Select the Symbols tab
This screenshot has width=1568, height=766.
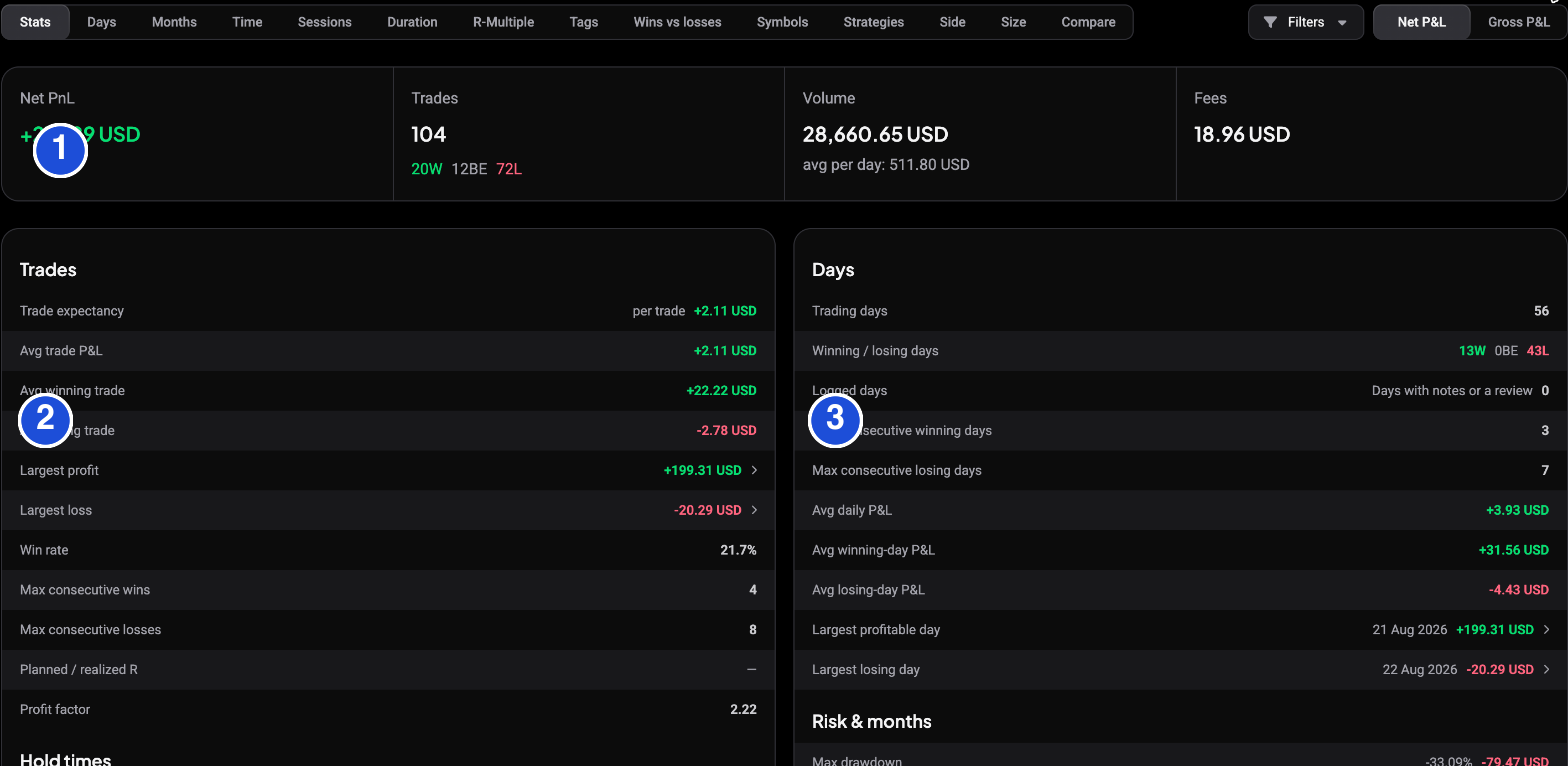click(782, 22)
